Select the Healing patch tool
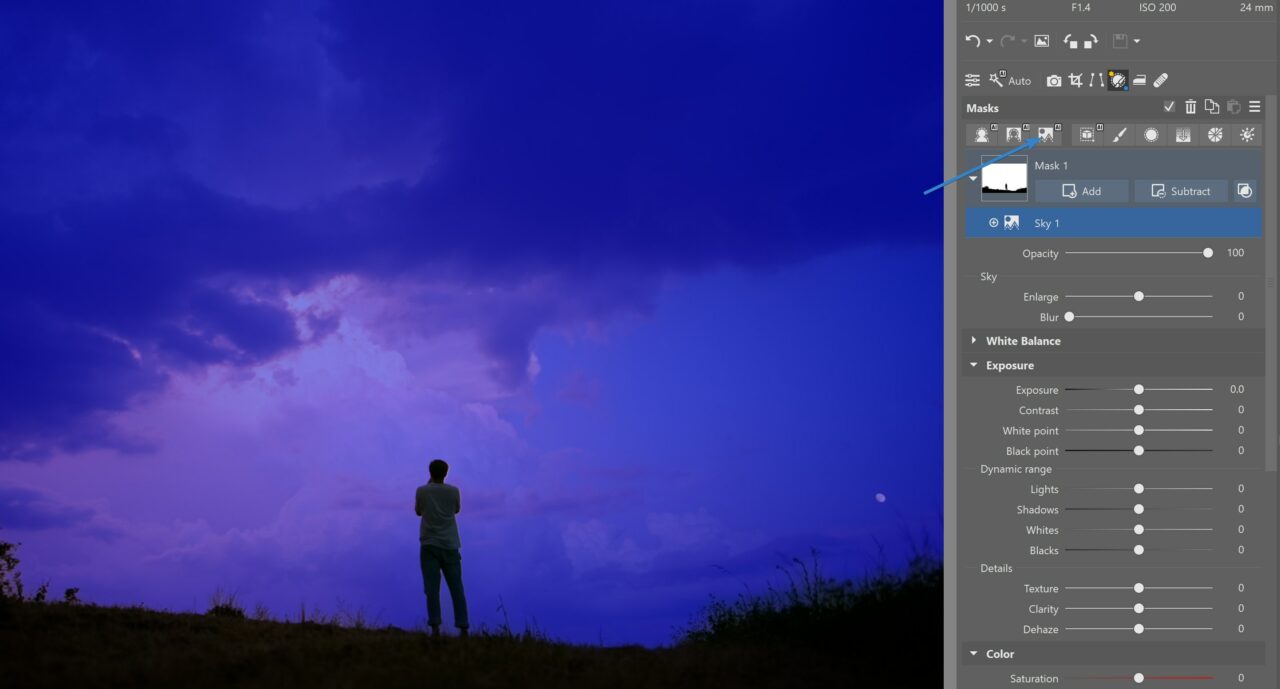This screenshot has height=689, width=1280. pos(1160,80)
